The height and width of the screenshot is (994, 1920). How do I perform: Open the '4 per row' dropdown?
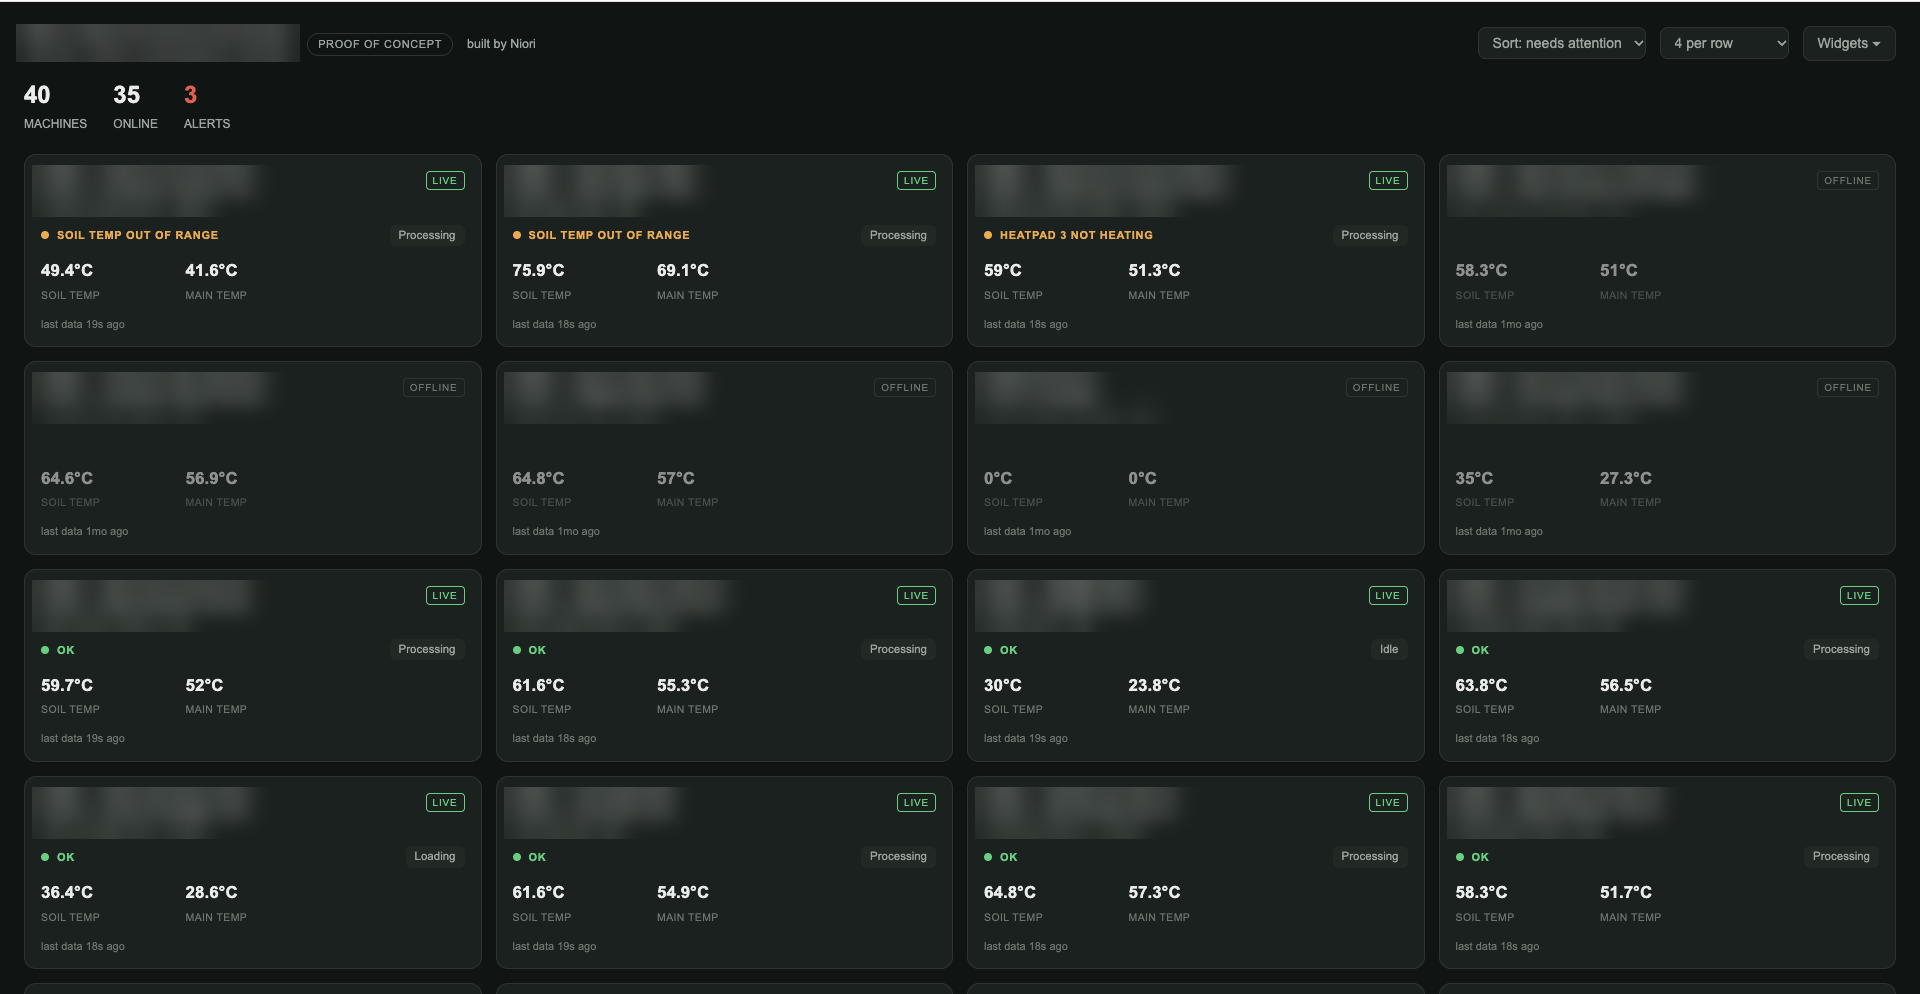[x=1724, y=43]
